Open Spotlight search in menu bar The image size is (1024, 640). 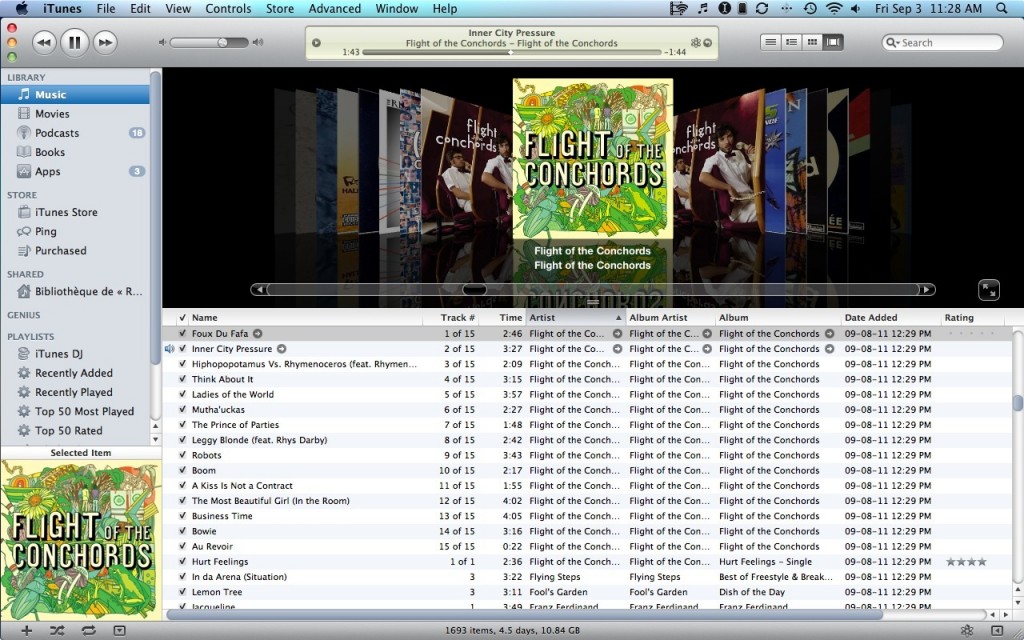point(1002,8)
